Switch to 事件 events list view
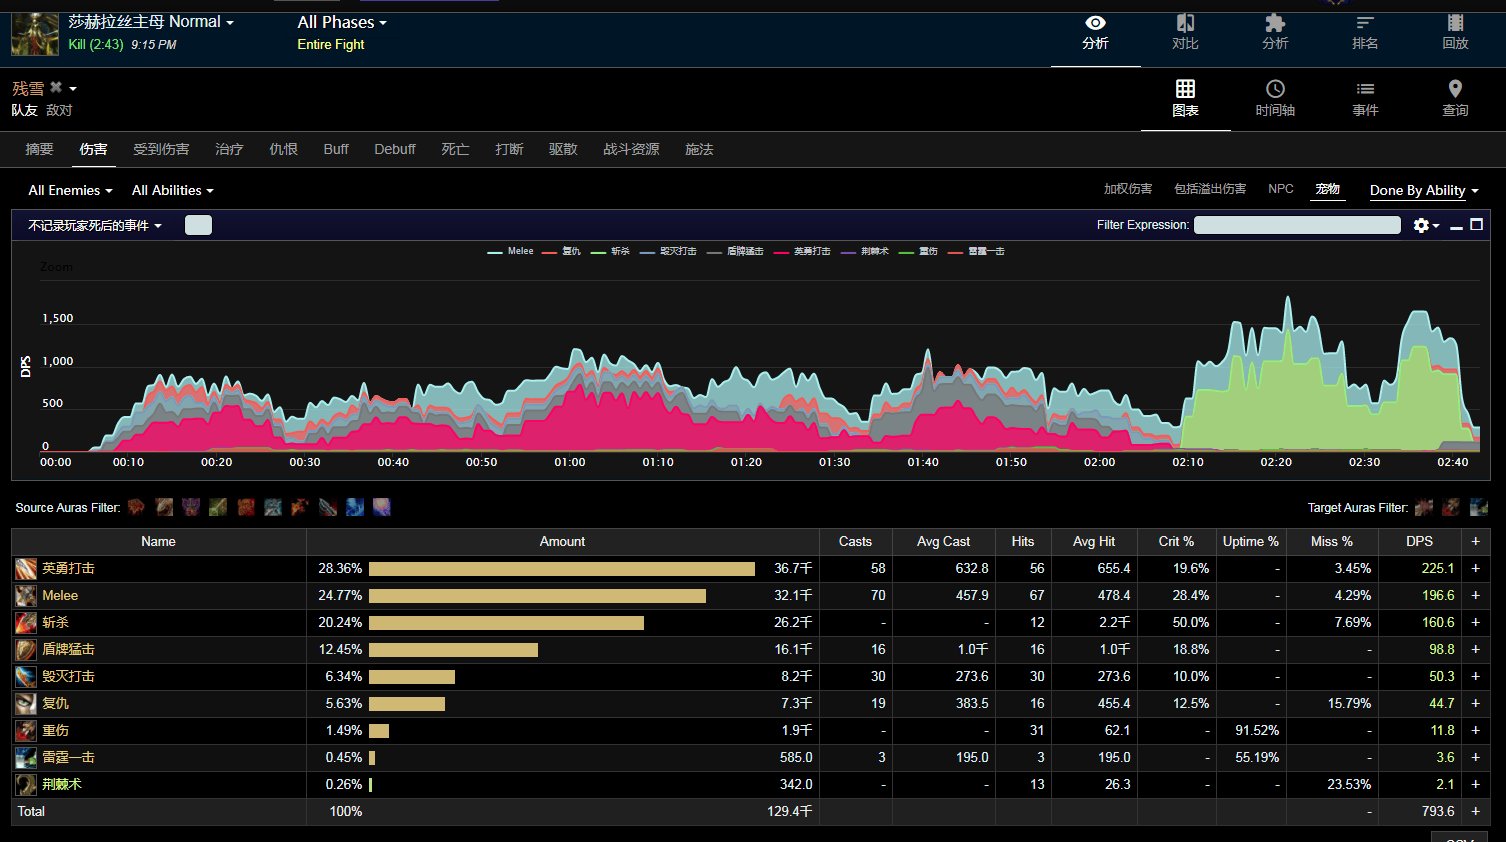Screen dimensions: 1506x842 coord(1365,99)
